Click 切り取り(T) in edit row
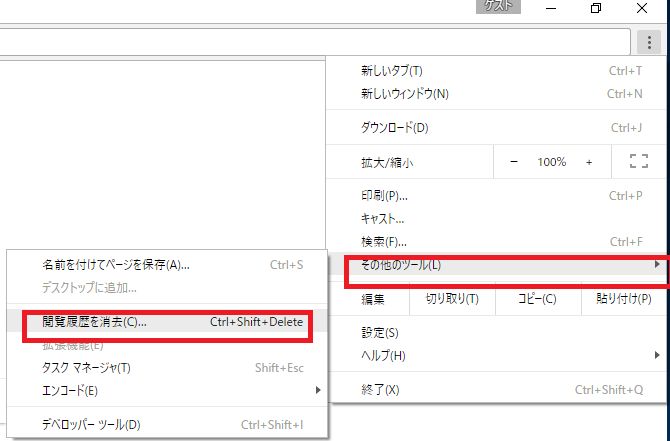Screen dimensions: 670x441 point(452,299)
